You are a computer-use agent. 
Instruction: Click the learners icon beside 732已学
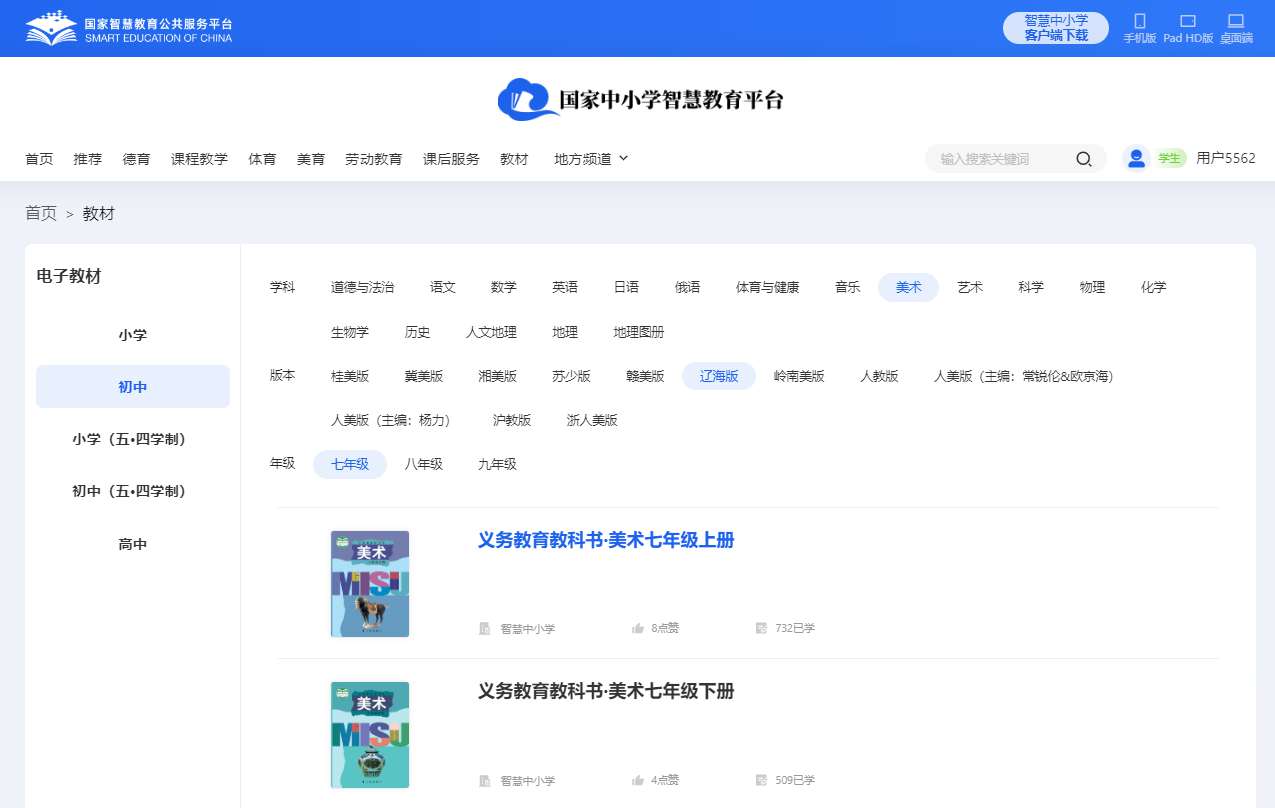click(761, 628)
